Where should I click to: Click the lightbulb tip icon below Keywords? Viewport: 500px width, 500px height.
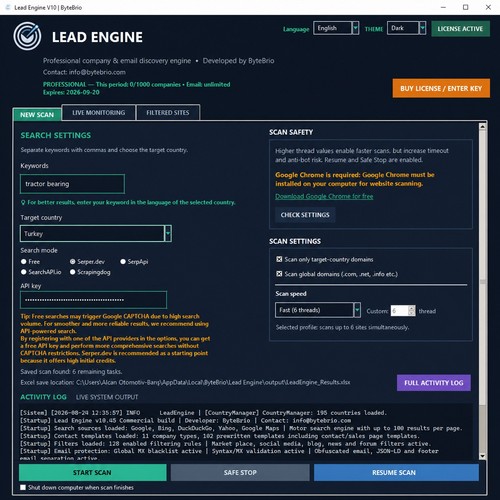click(23, 202)
